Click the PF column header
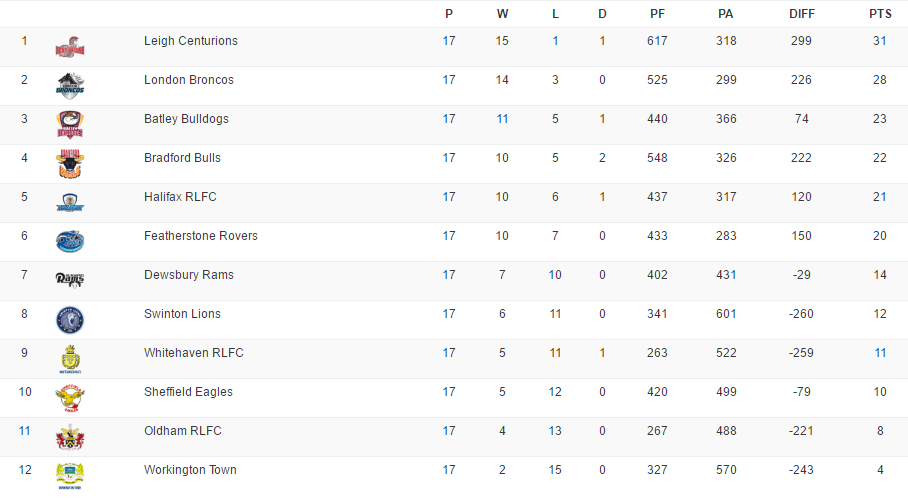 (x=657, y=14)
